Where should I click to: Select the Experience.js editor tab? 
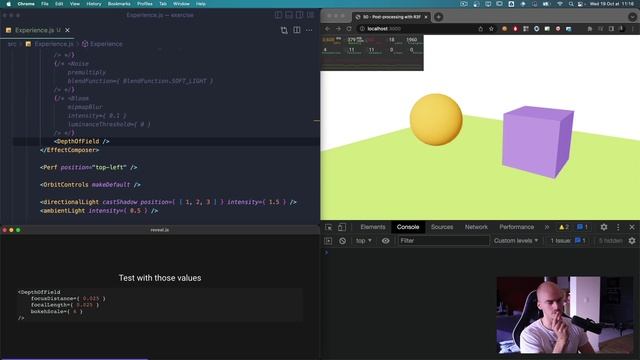pos(38,30)
